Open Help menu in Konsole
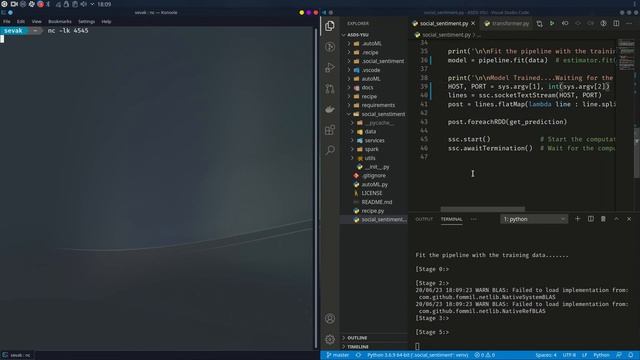This screenshot has height=360, width=640. coord(106,21)
